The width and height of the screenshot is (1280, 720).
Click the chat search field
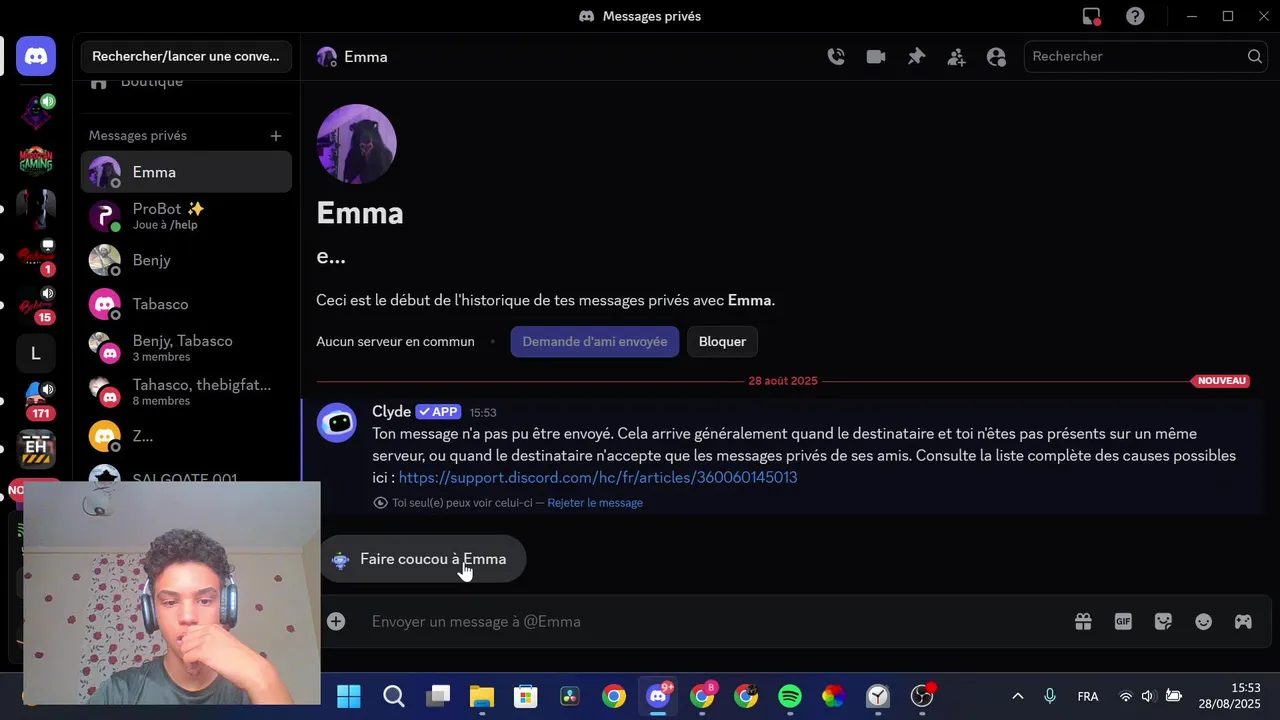point(1146,56)
